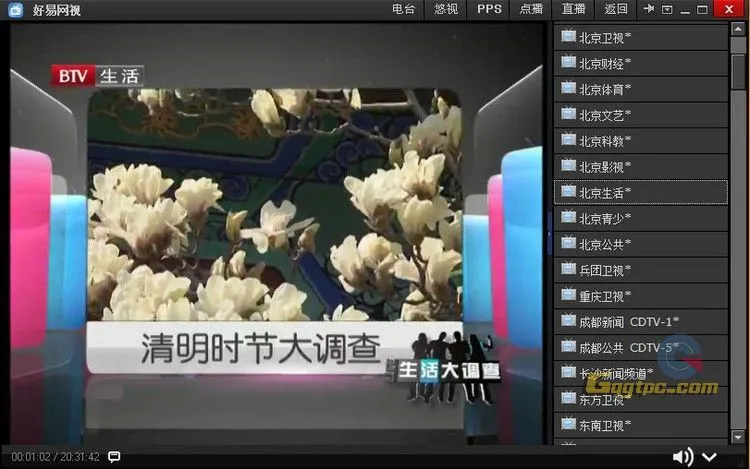The image size is (750, 469).
Task: Select channel 兵团卫视
Action: click(640, 270)
